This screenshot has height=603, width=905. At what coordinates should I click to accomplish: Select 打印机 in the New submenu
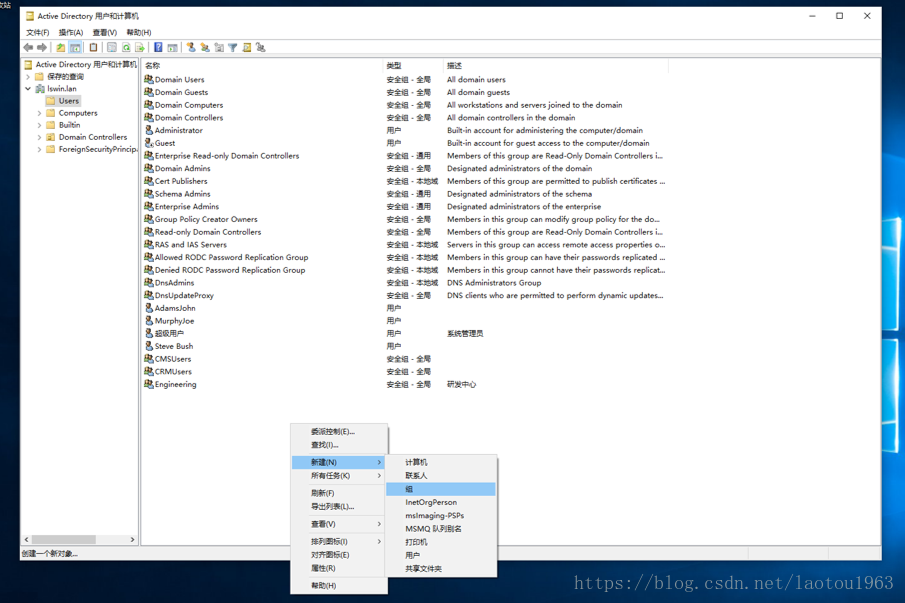tap(441, 542)
